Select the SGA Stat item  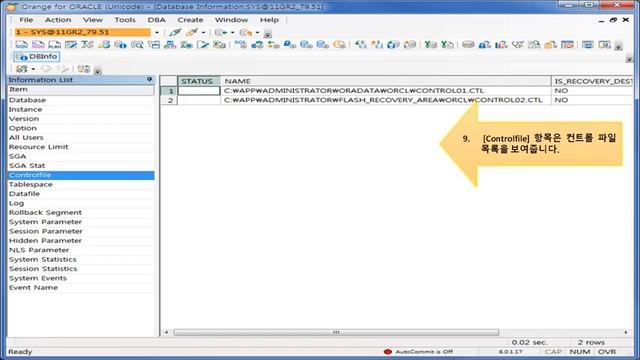pos(81,166)
